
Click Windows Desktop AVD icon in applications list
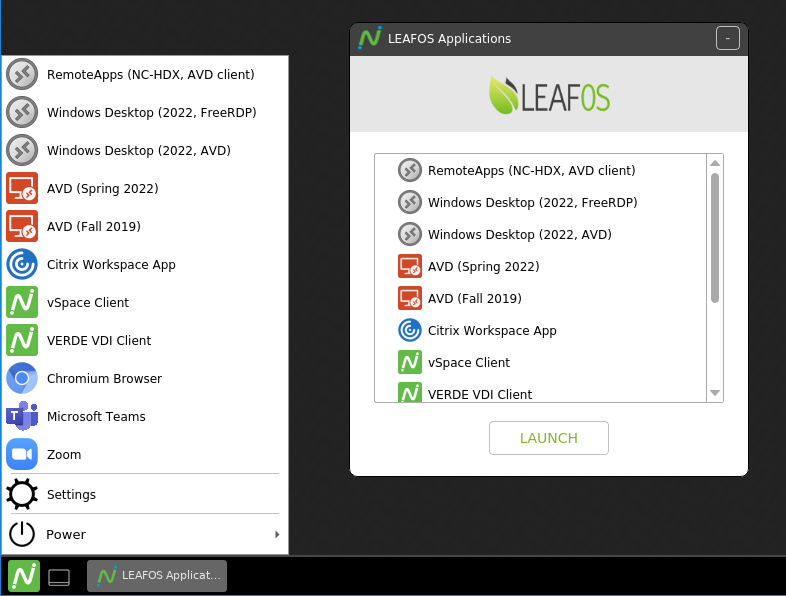410,235
